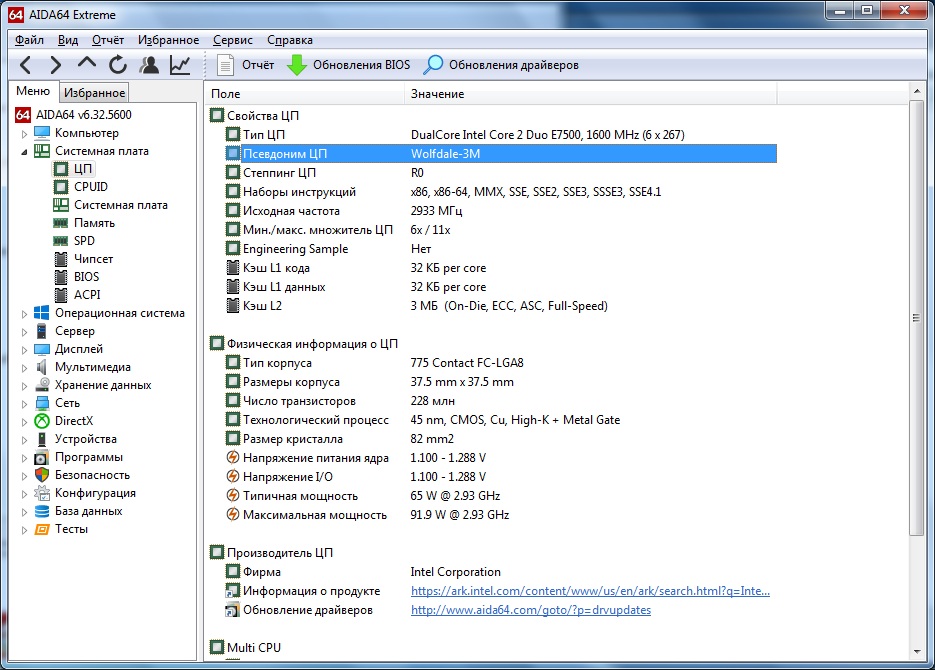Expand the Дисплей tree node
This screenshot has width=935, height=670.
tap(24, 349)
